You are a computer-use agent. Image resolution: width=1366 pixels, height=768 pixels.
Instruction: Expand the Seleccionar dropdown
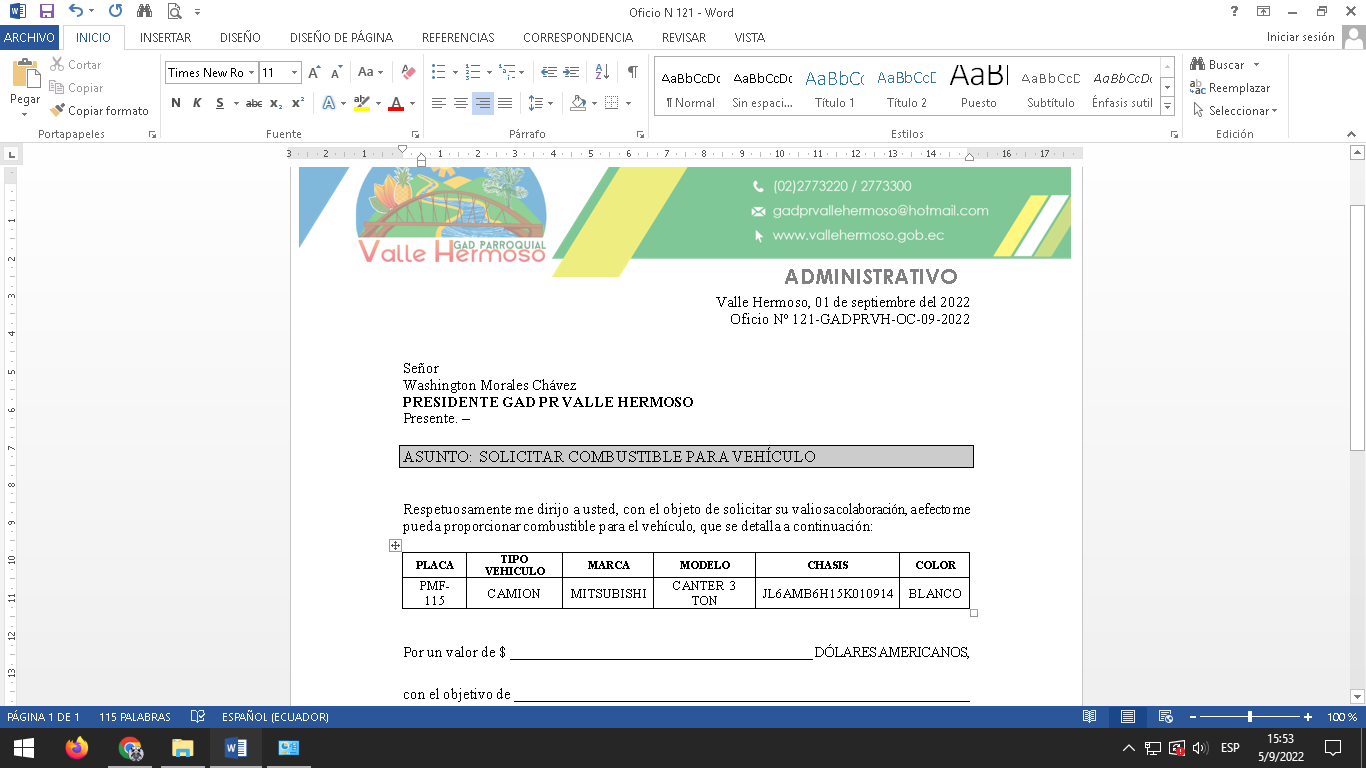tap(1240, 111)
